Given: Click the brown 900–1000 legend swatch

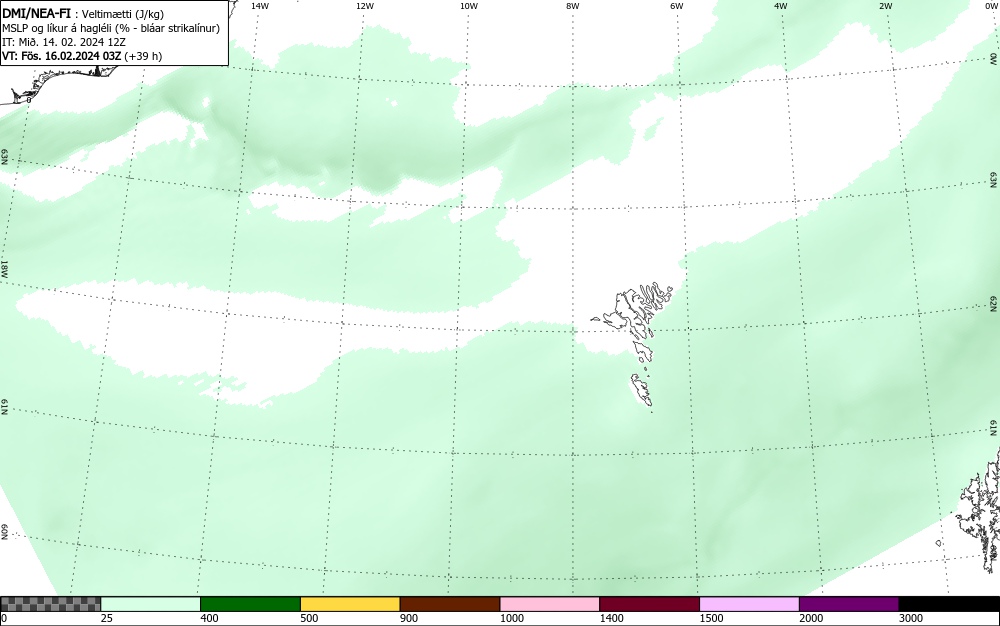Looking at the screenshot, I should coord(450,604).
